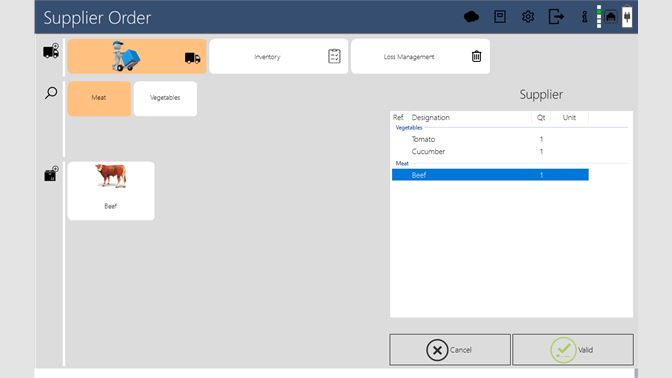
Task: Click the add-product box icon in sidebar
Action: (51, 174)
